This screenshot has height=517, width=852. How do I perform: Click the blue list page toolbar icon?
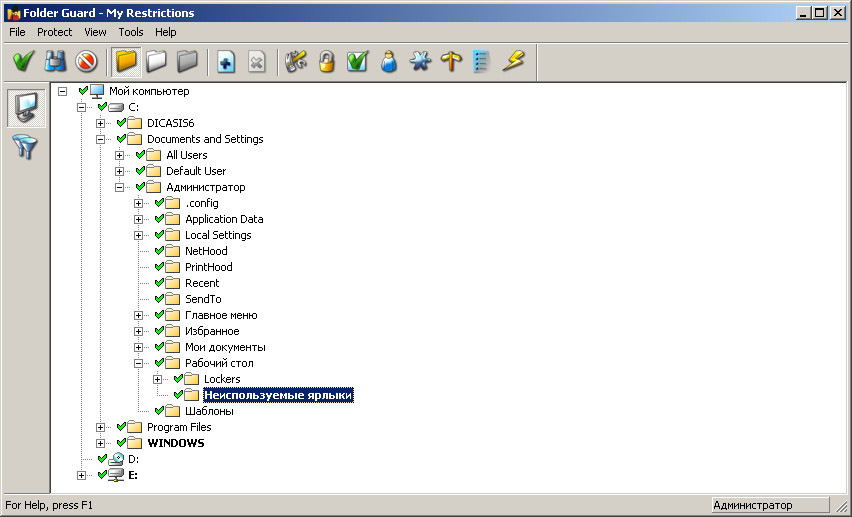pos(481,61)
